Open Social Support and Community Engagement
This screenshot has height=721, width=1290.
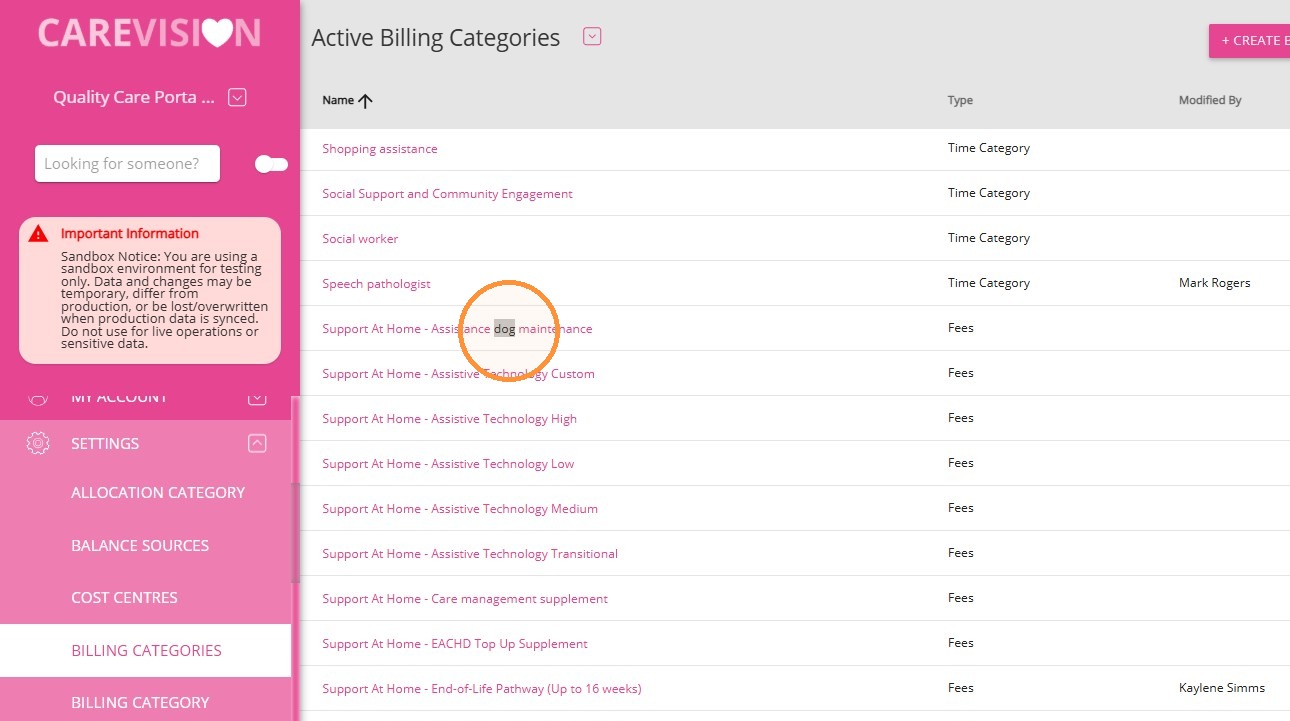click(x=447, y=194)
